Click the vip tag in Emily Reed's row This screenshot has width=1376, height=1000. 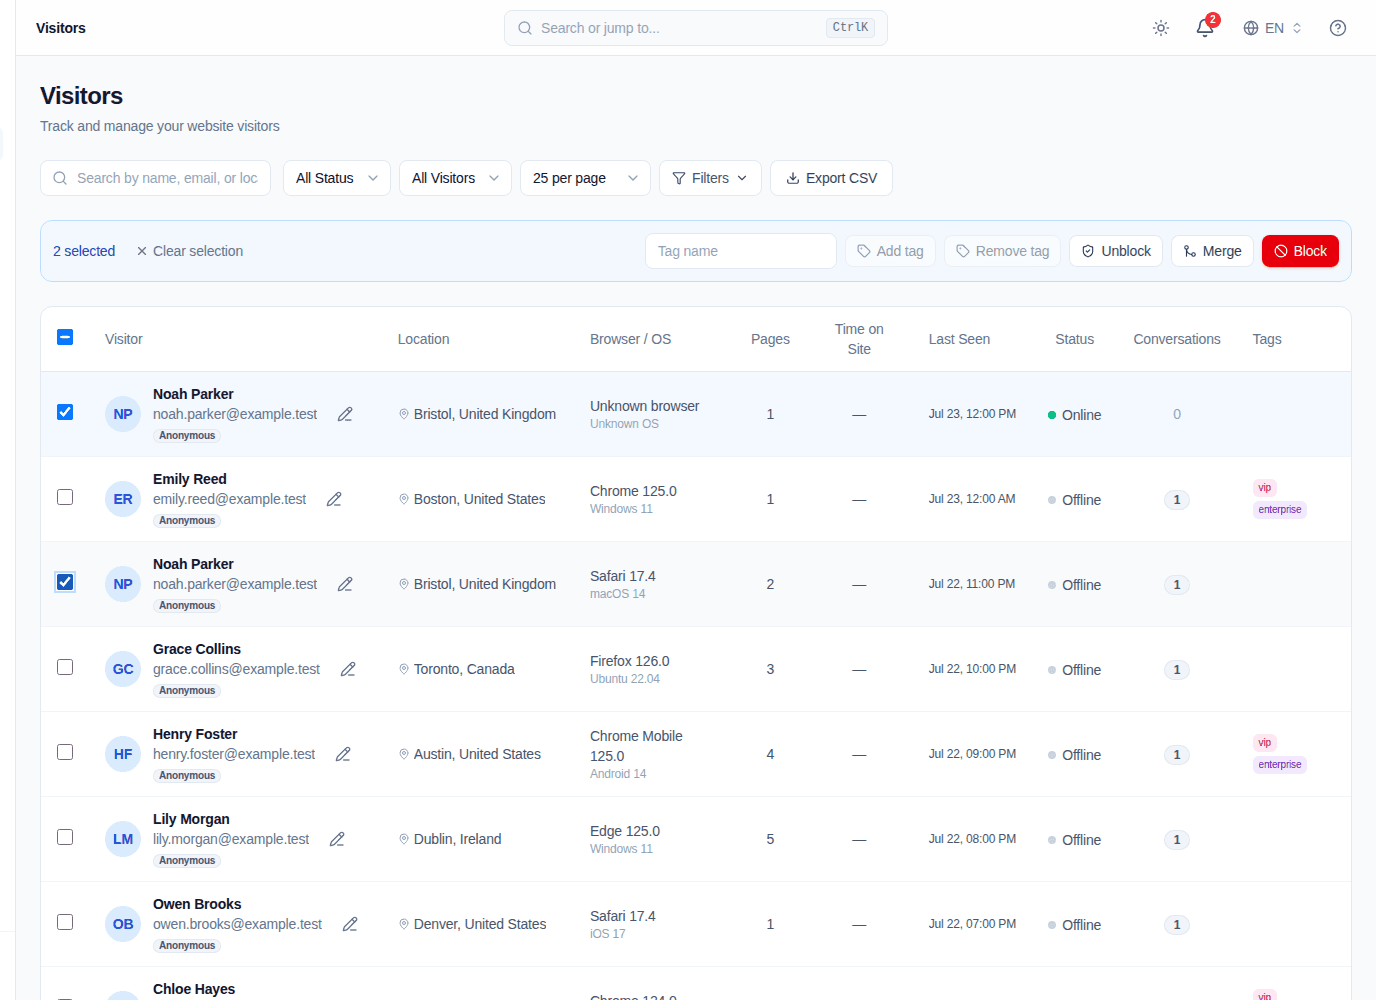coord(1265,488)
